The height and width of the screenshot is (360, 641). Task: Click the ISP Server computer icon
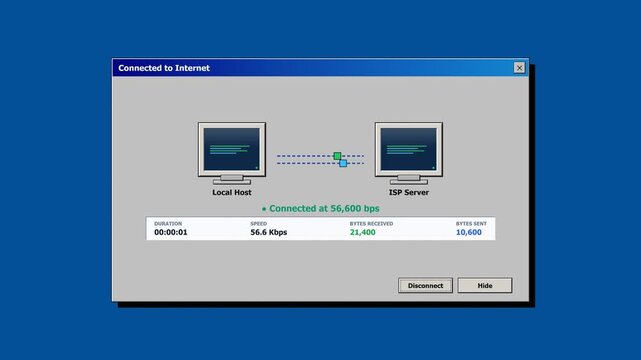(x=408, y=153)
